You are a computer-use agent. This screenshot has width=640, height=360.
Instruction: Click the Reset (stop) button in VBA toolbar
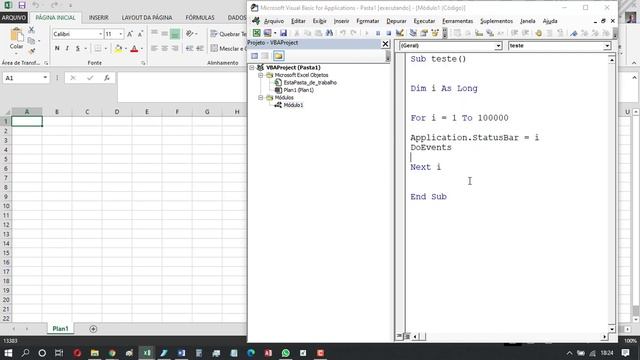[x=389, y=33]
